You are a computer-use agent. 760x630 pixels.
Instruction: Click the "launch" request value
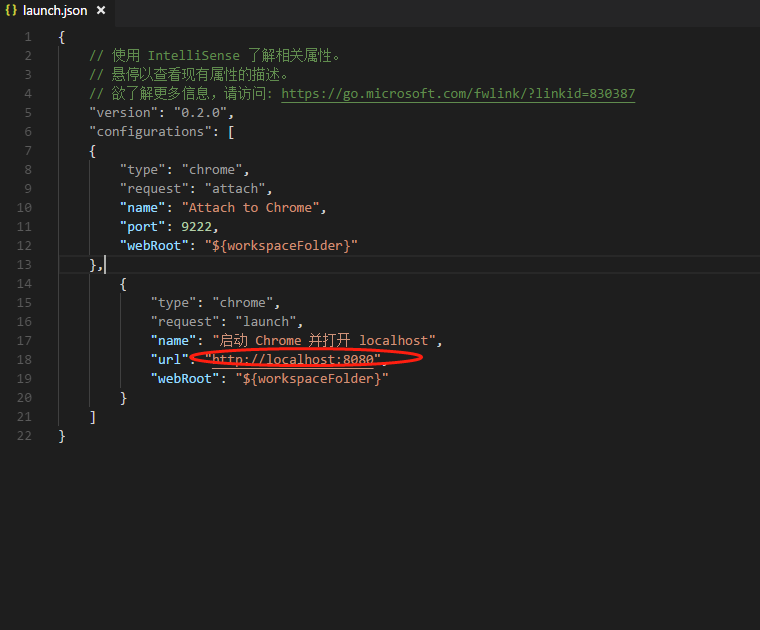click(x=266, y=322)
